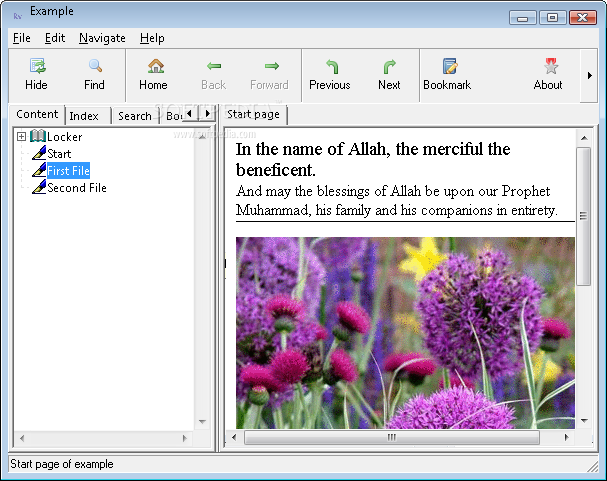Click the Second File pen icon
The width and height of the screenshot is (607, 481).
coord(39,187)
